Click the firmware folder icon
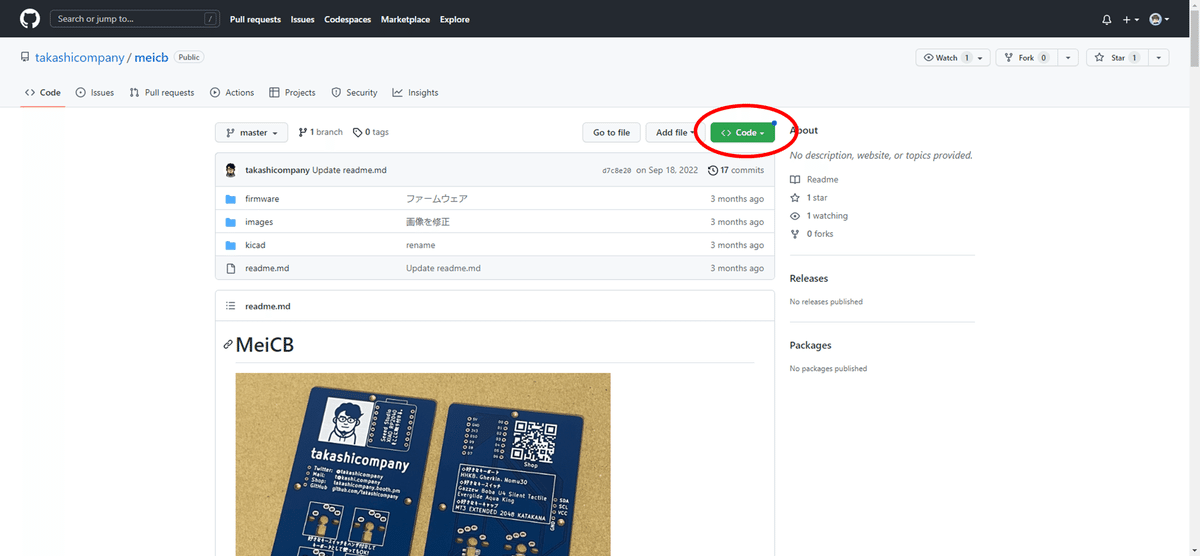 point(231,199)
